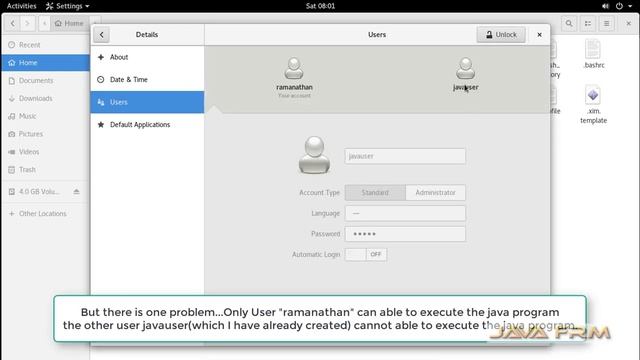Open the Activities overview
640x360 pixels.
click(22, 6)
